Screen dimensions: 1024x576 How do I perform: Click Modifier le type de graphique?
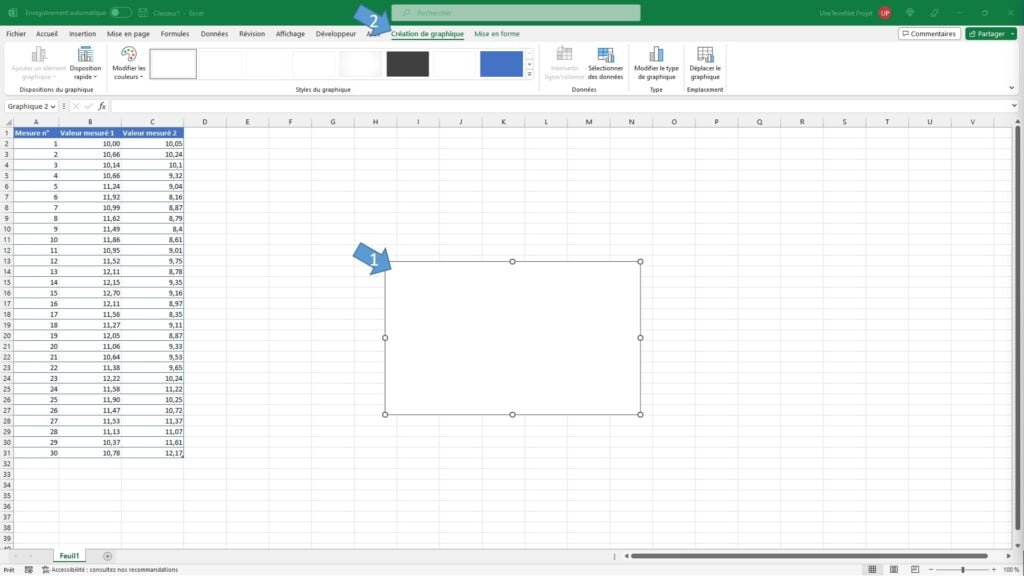pos(656,63)
